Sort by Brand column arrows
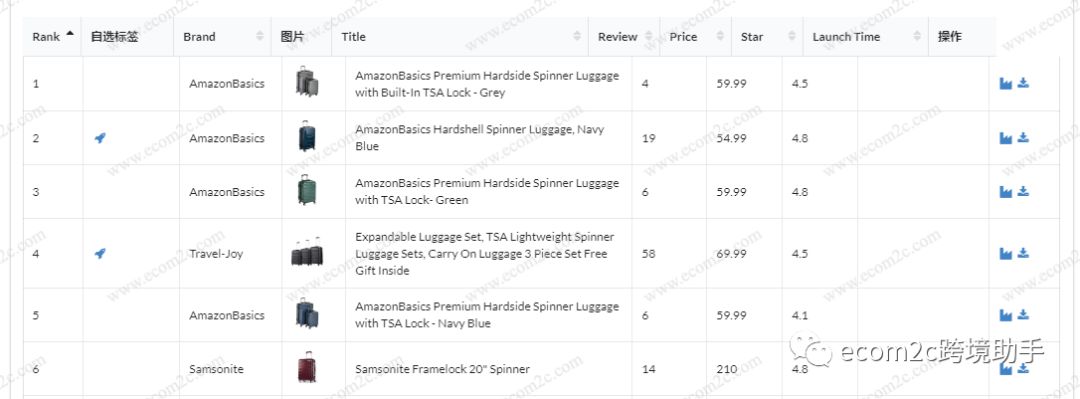The image size is (1080, 399). (x=260, y=37)
